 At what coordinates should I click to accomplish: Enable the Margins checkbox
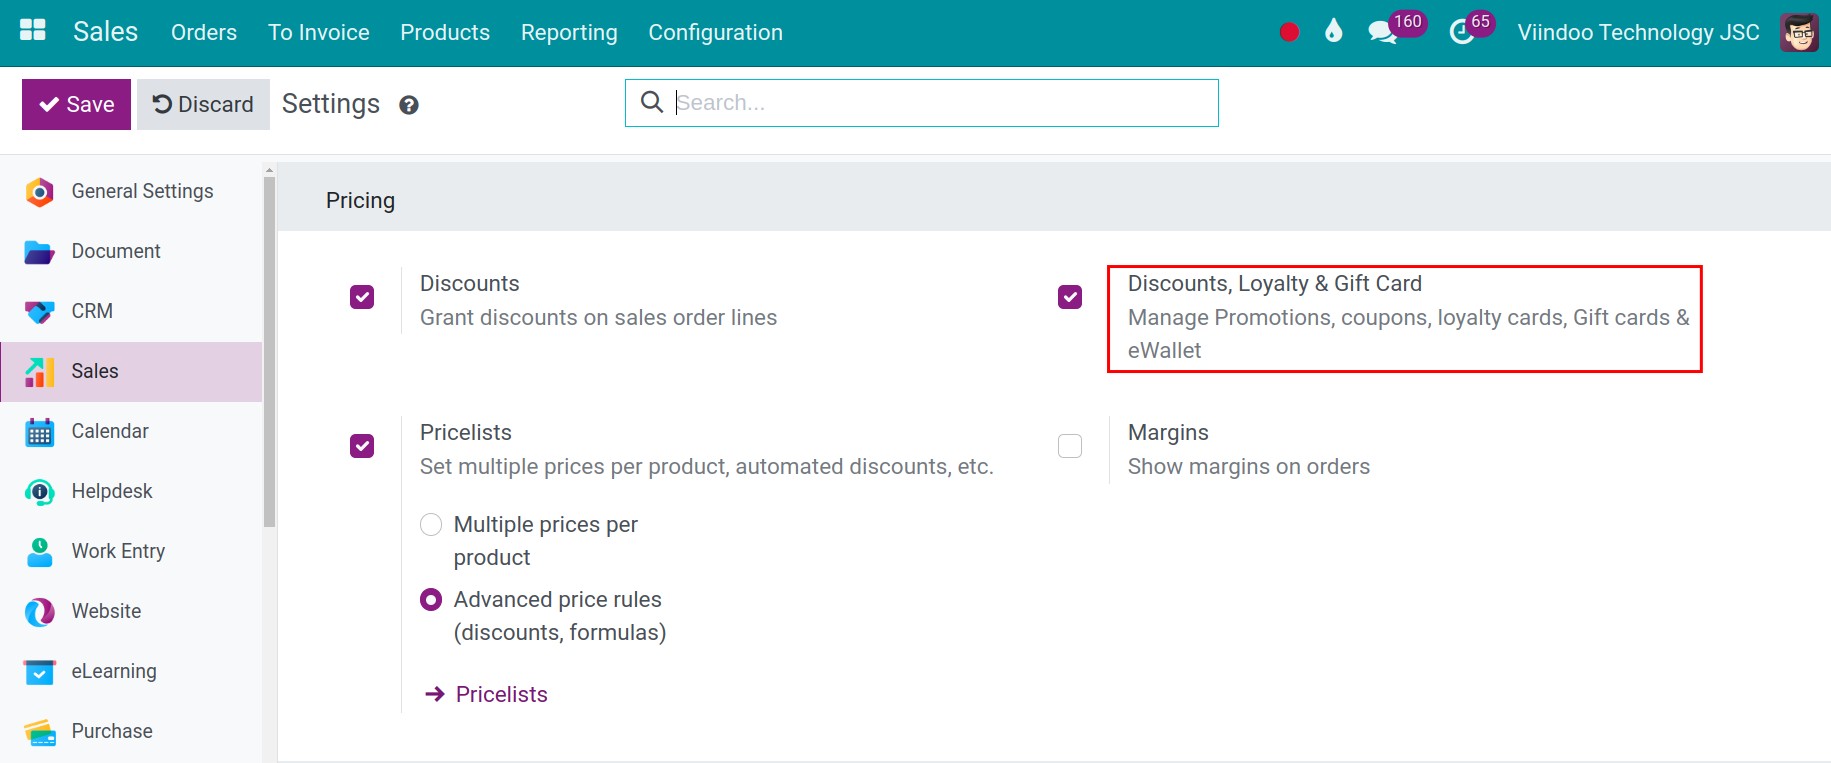[x=1070, y=446]
